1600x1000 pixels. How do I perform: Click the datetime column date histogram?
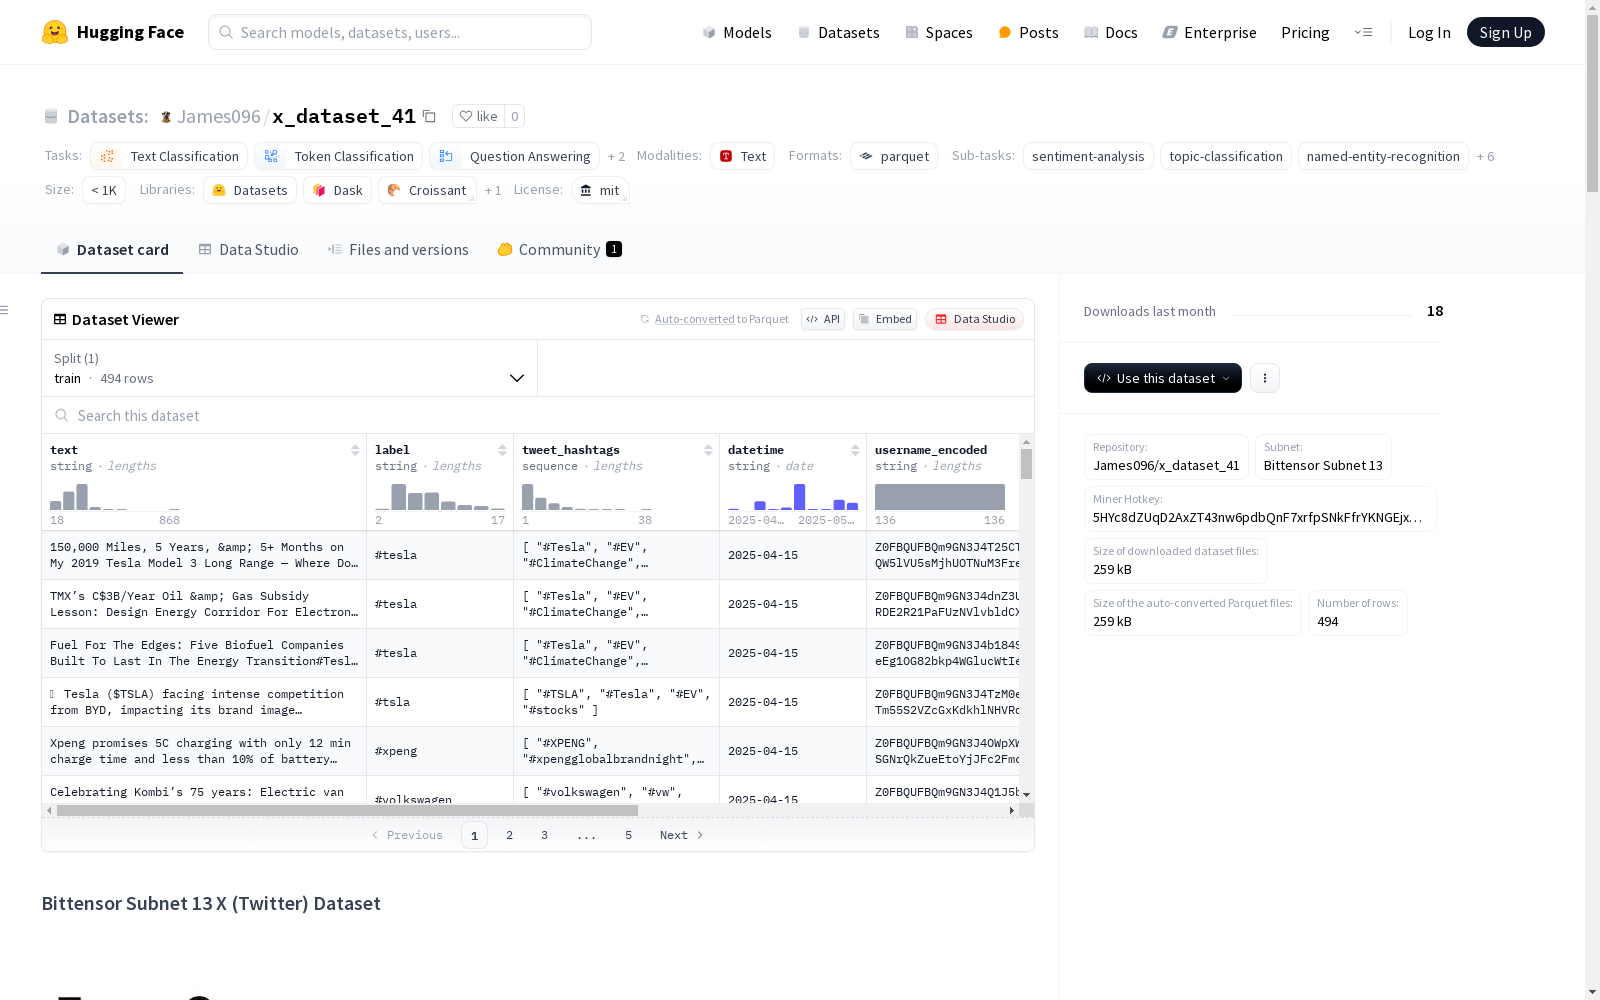793,496
